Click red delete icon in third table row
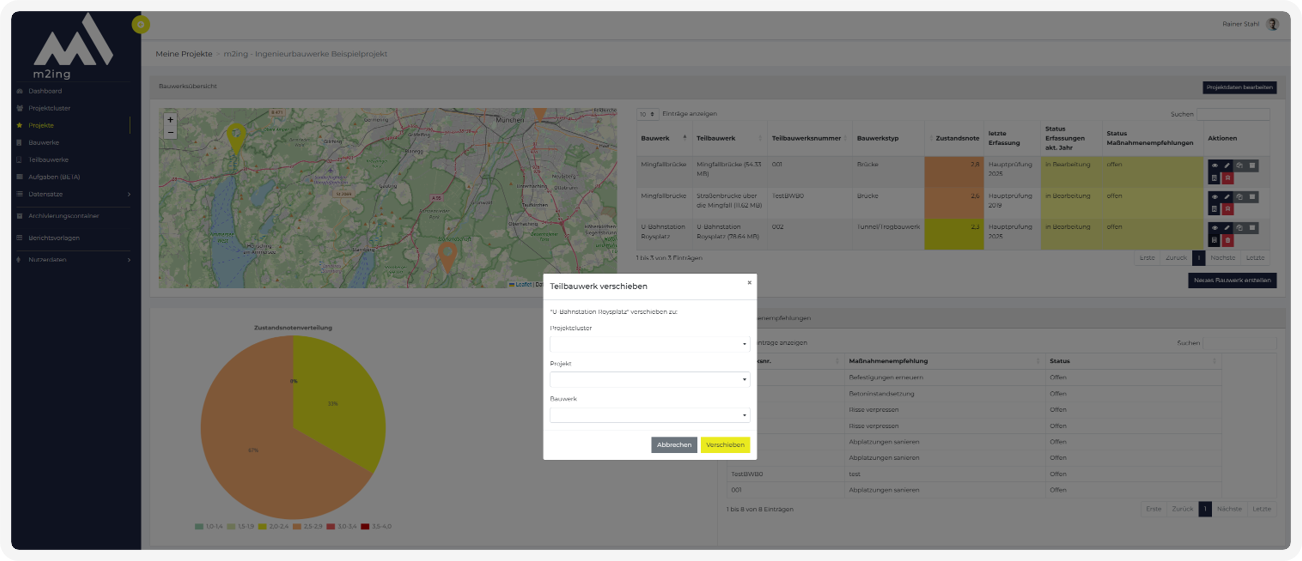The height and width of the screenshot is (561, 1302). (x=1227, y=240)
